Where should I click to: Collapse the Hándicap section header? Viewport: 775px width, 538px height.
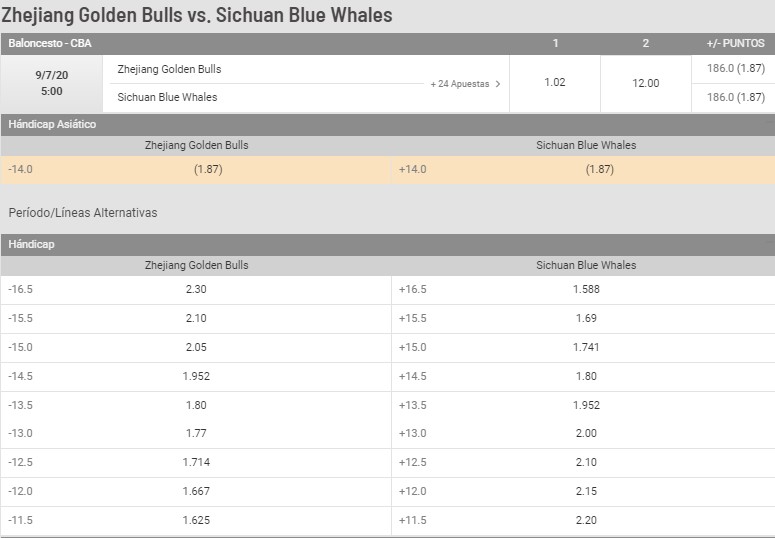click(388, 244)
